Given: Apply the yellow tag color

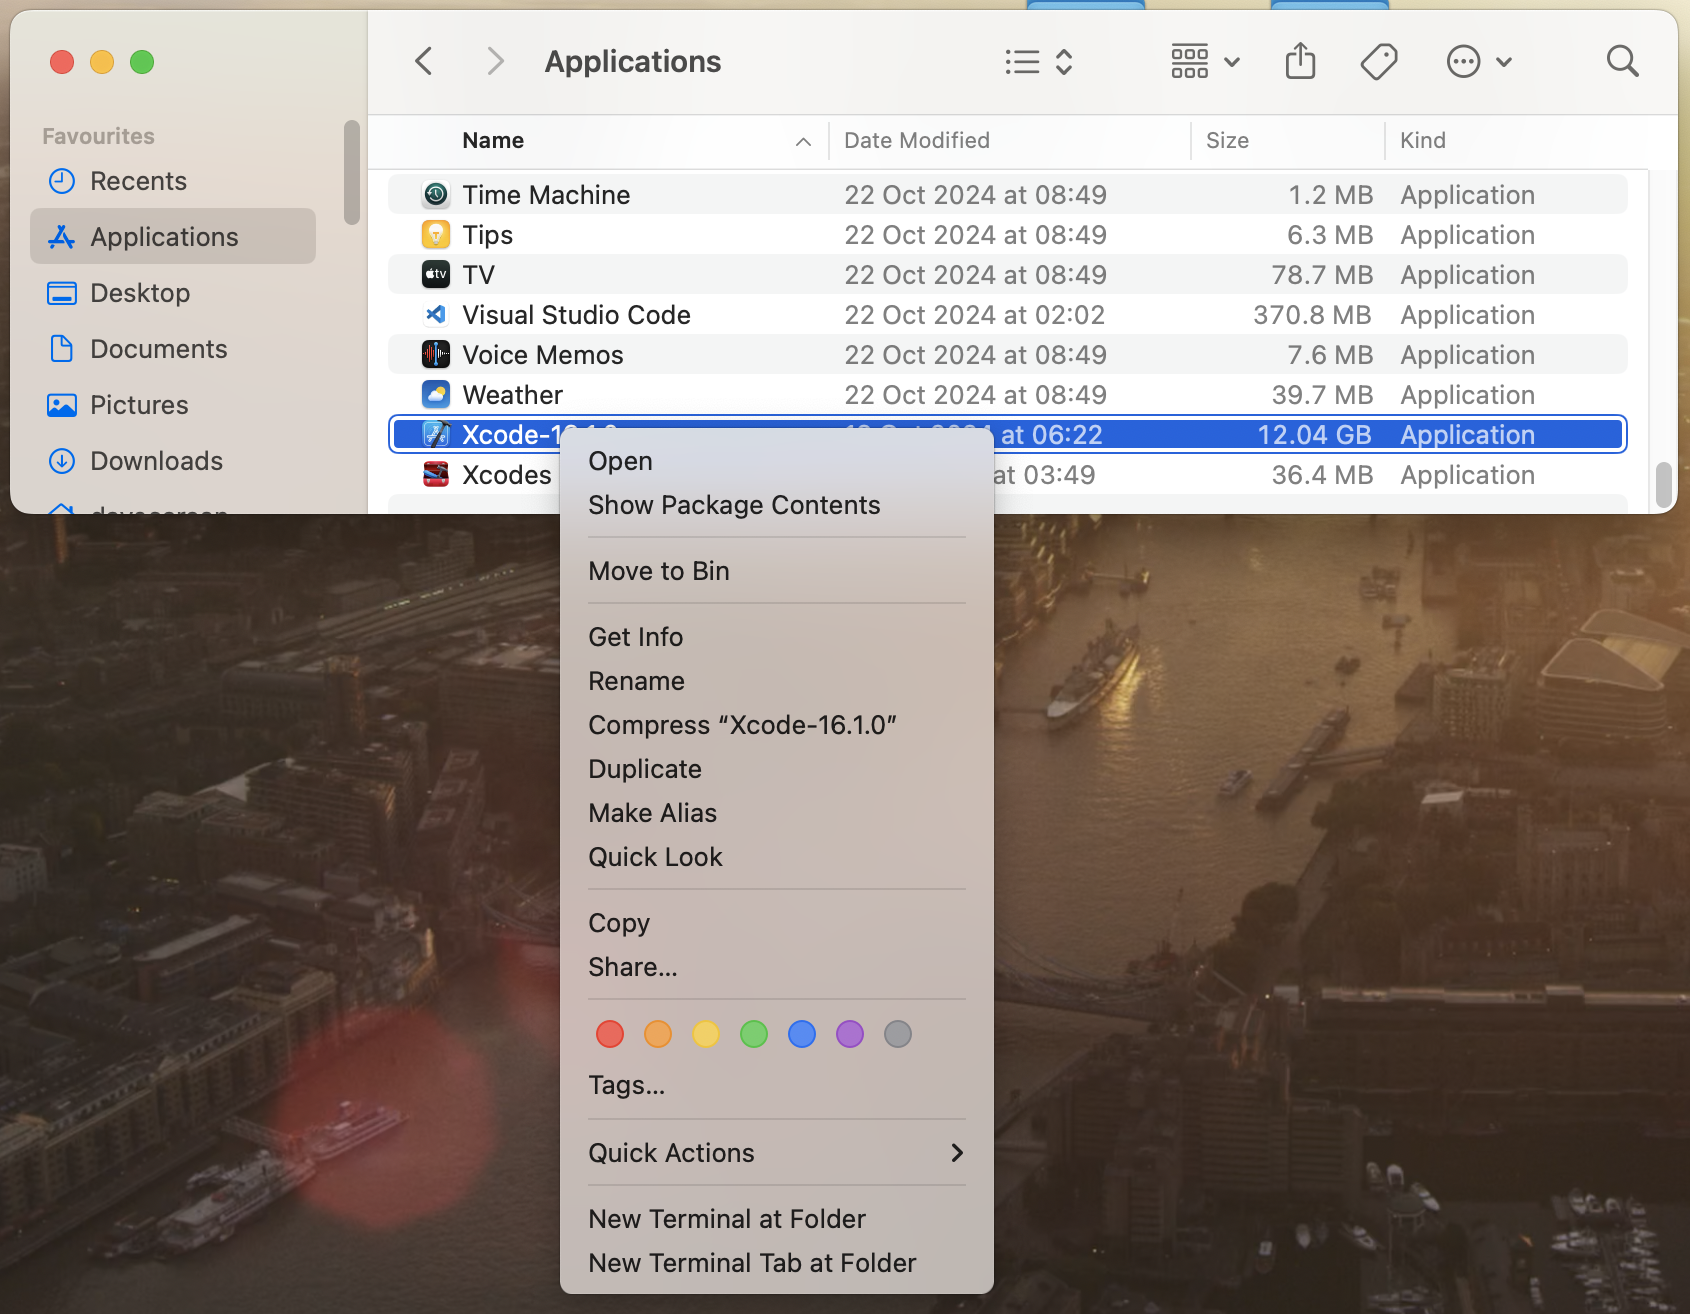Looking at the screenshot, I should [706, 1034].
